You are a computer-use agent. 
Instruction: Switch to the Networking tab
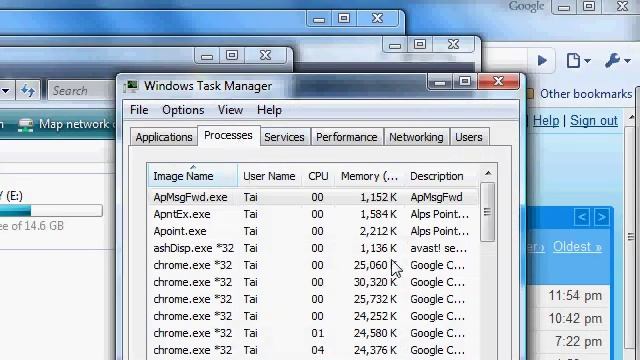(x=416, y=137)
